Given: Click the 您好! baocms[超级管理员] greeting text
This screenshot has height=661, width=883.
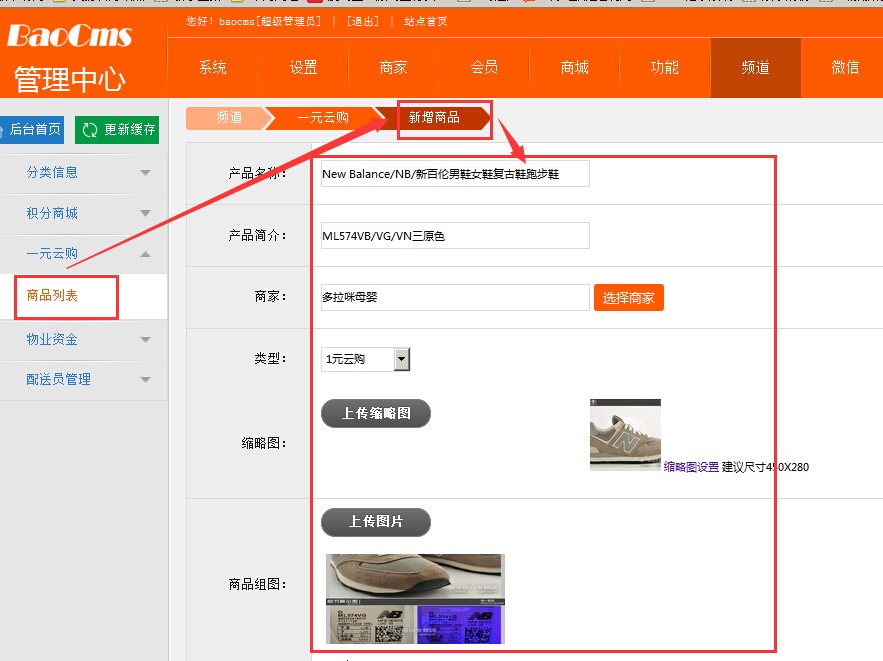Looking at the screenshot, I should point(253,21).
